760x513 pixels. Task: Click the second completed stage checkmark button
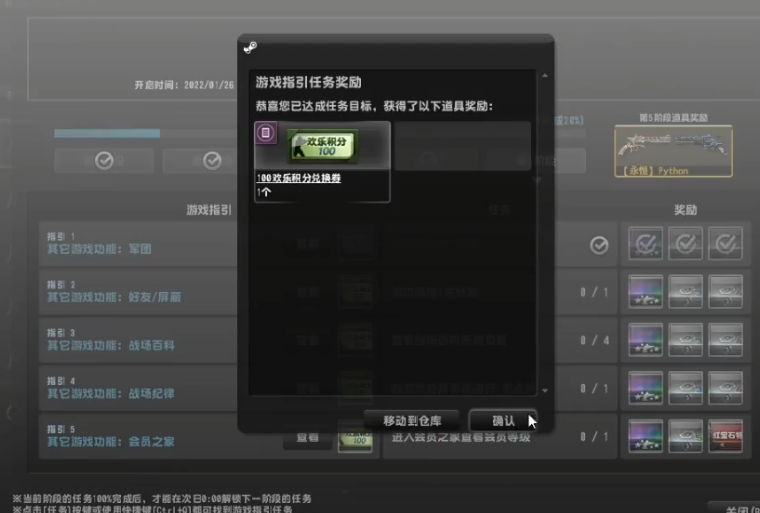pos(212,160)
